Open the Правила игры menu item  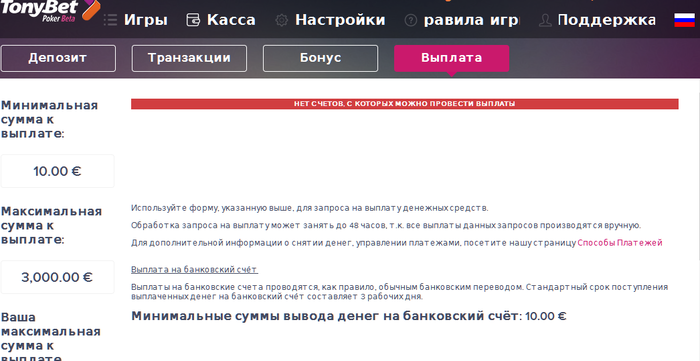(x=472, y=20)
